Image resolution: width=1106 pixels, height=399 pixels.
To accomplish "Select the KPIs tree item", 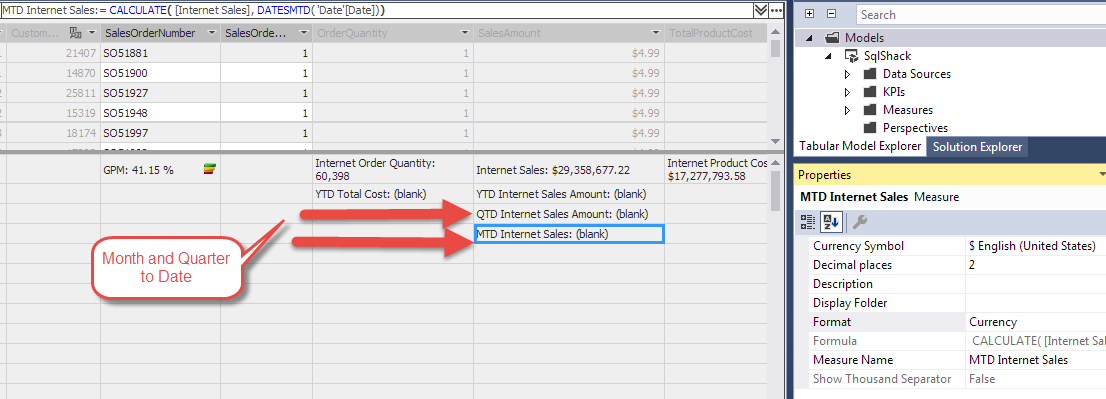I will point(894,92).
